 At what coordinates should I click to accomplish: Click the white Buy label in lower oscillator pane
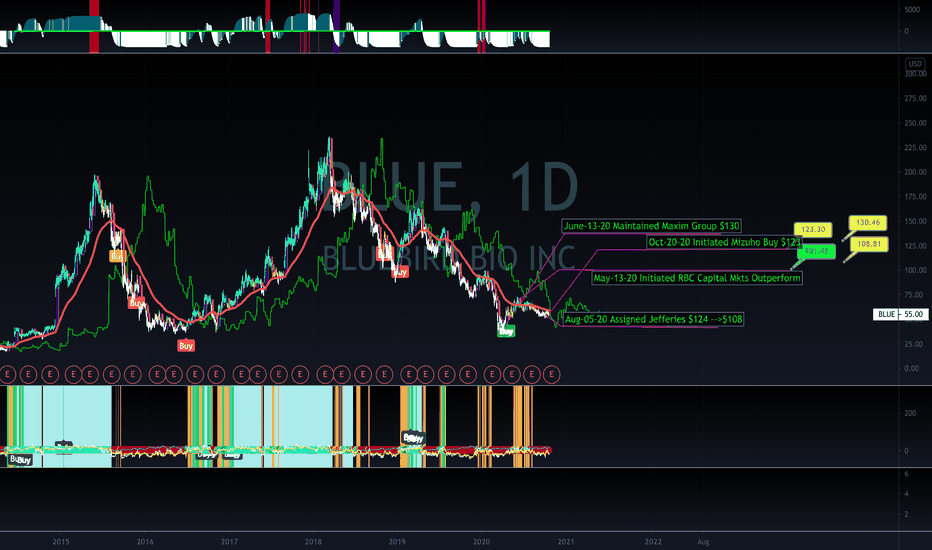pyautogui.click(x=413, y=438)
